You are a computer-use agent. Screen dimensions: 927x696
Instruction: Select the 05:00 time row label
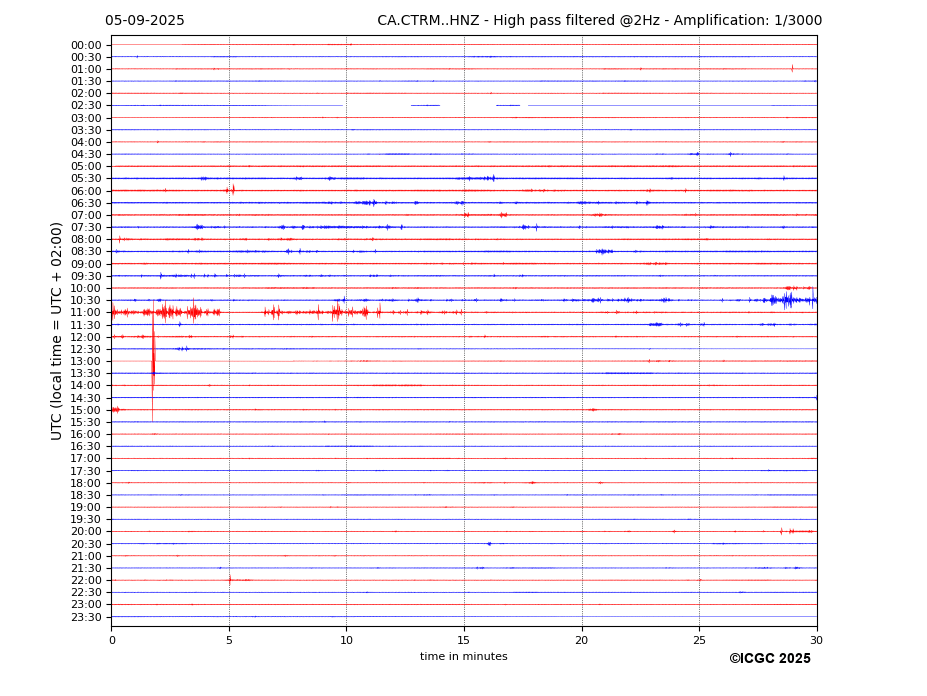pos(86,167)
